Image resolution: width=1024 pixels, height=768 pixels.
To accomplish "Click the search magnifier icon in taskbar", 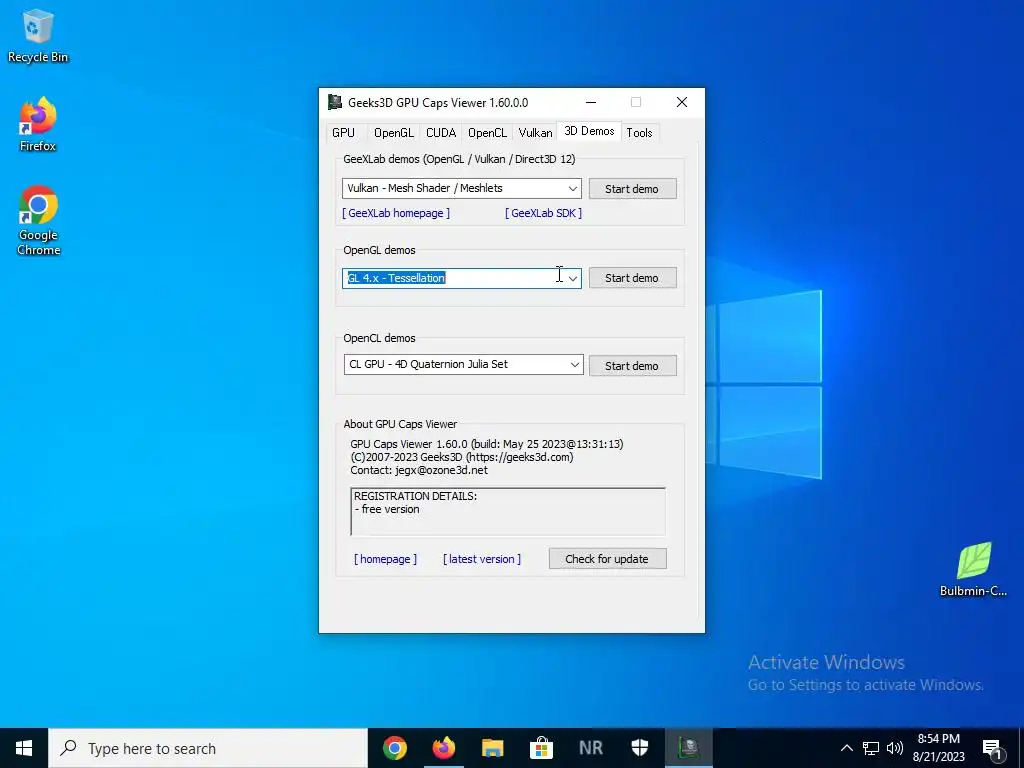I will (68, 748).
